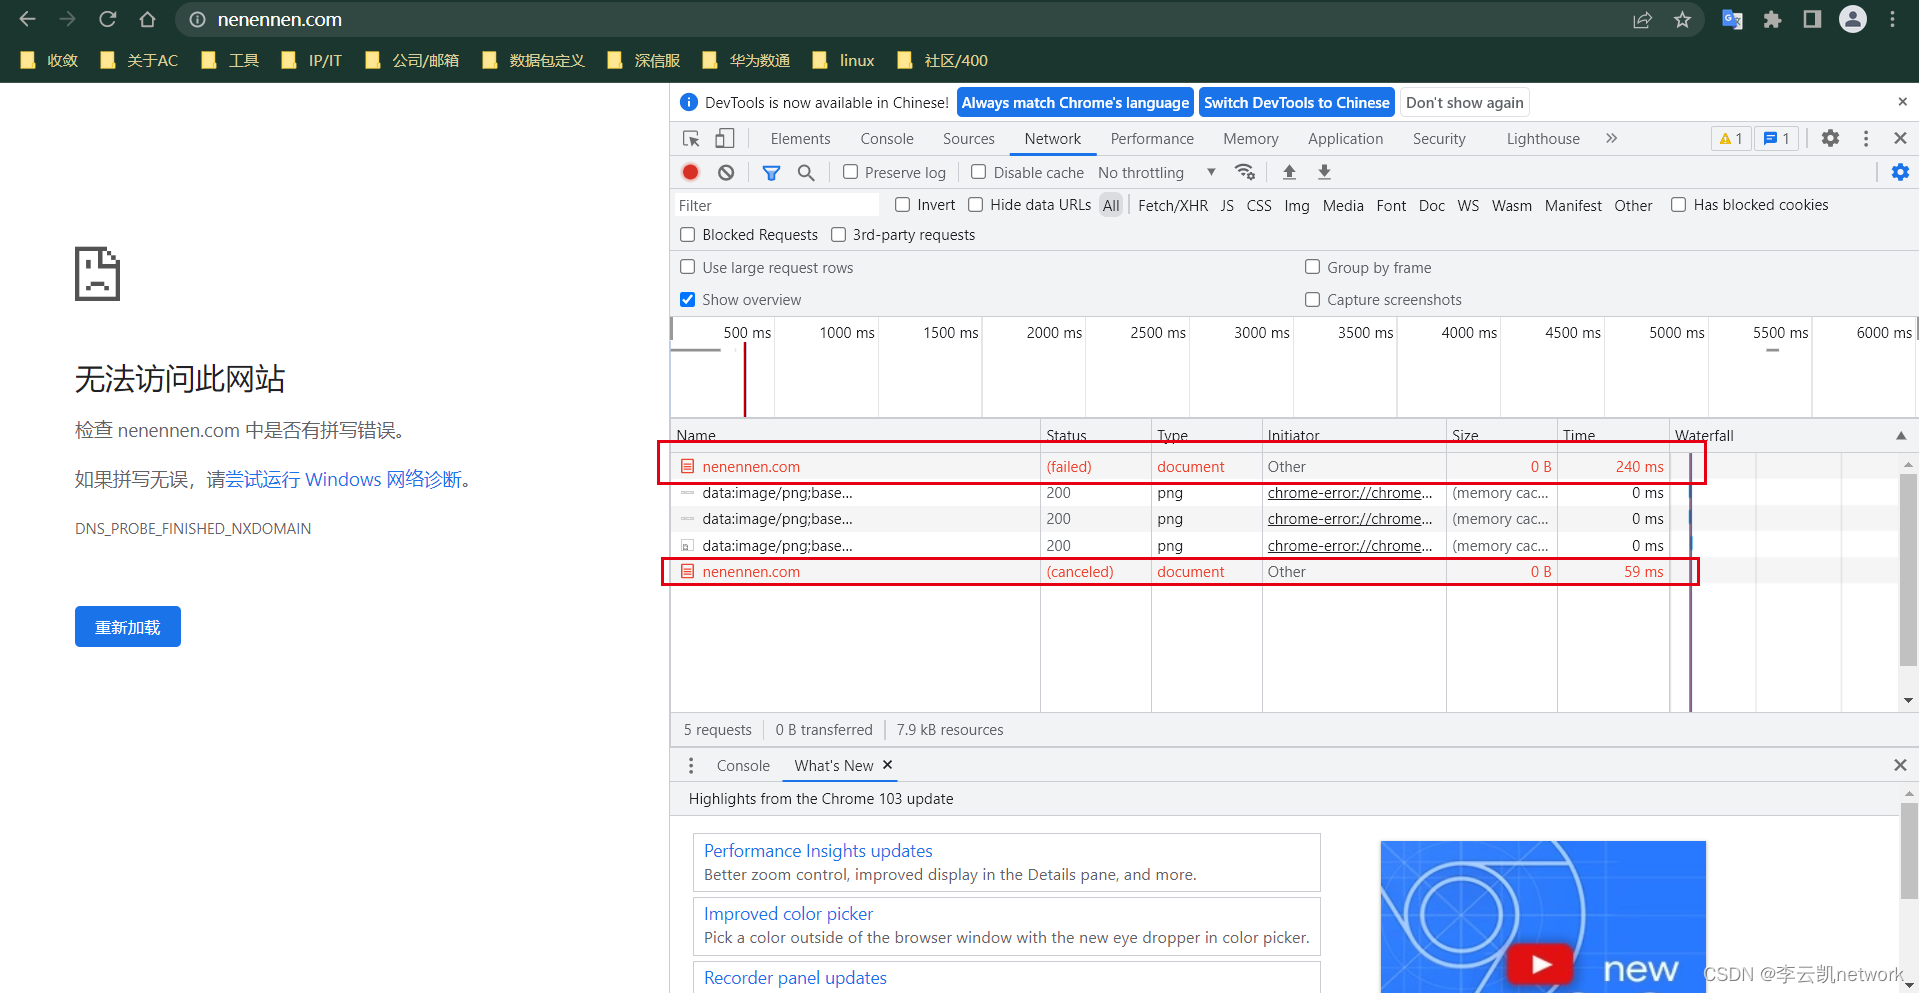Click Switch DevTools to Chinese
This screenshot has height=993, width=1919.
(x=1296, y=102)
